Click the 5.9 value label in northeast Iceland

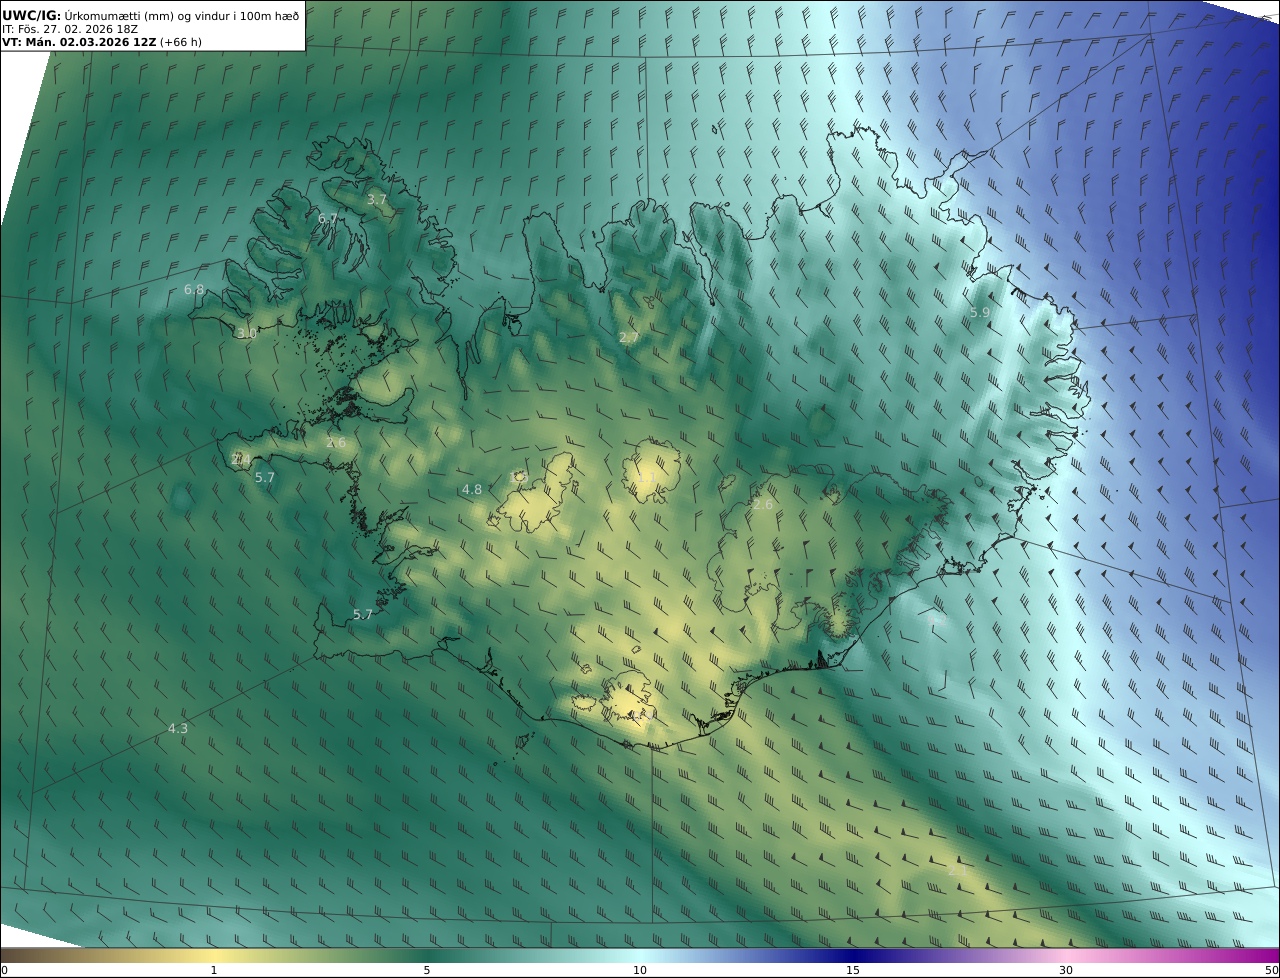point(980,313)
